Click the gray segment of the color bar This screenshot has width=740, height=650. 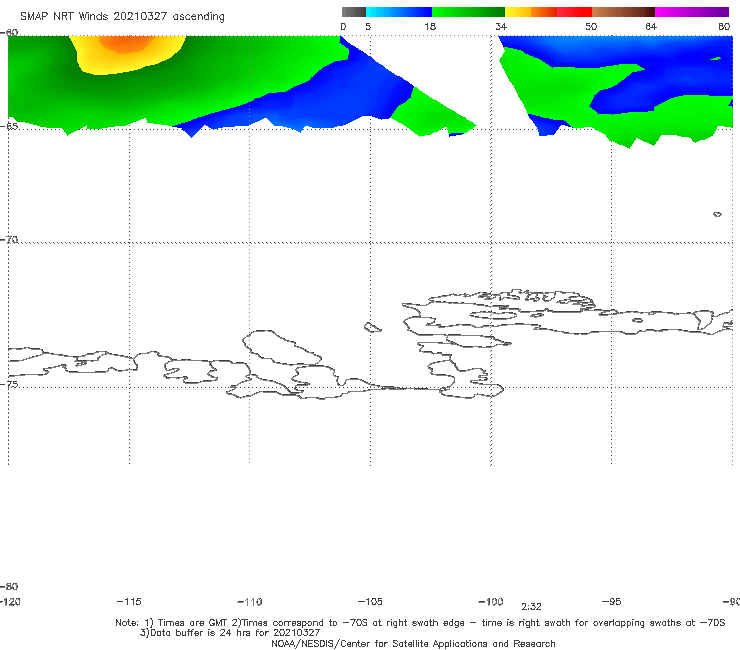(354, 12)
